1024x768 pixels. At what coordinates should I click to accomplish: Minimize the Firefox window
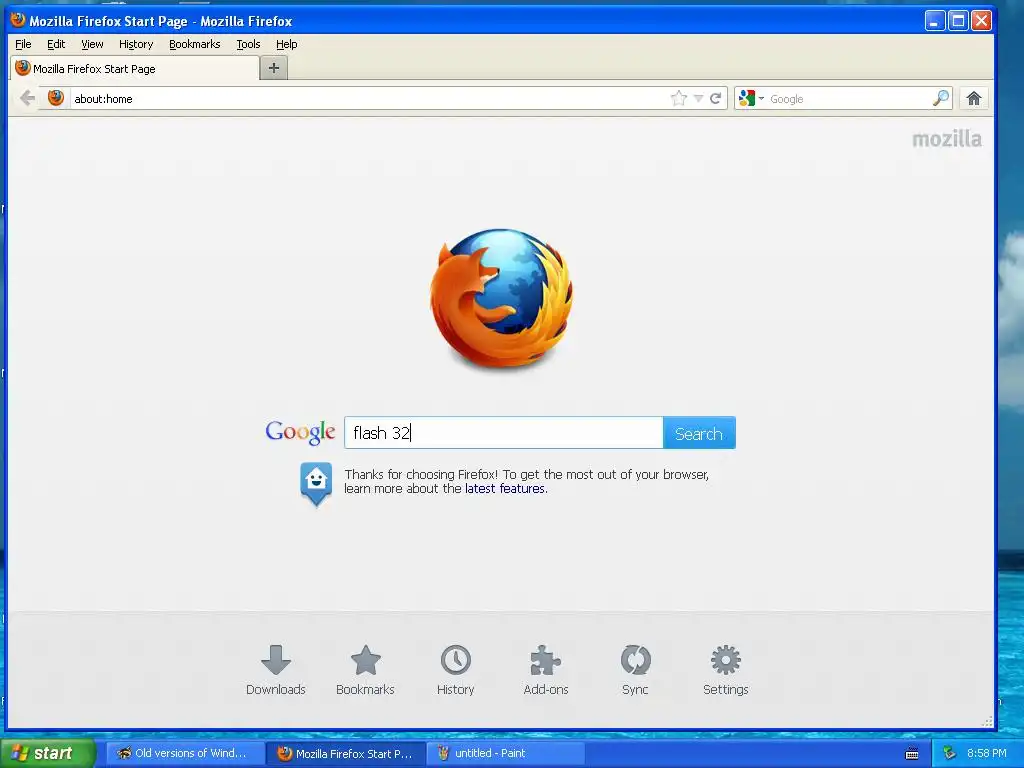tap(935, 21)
